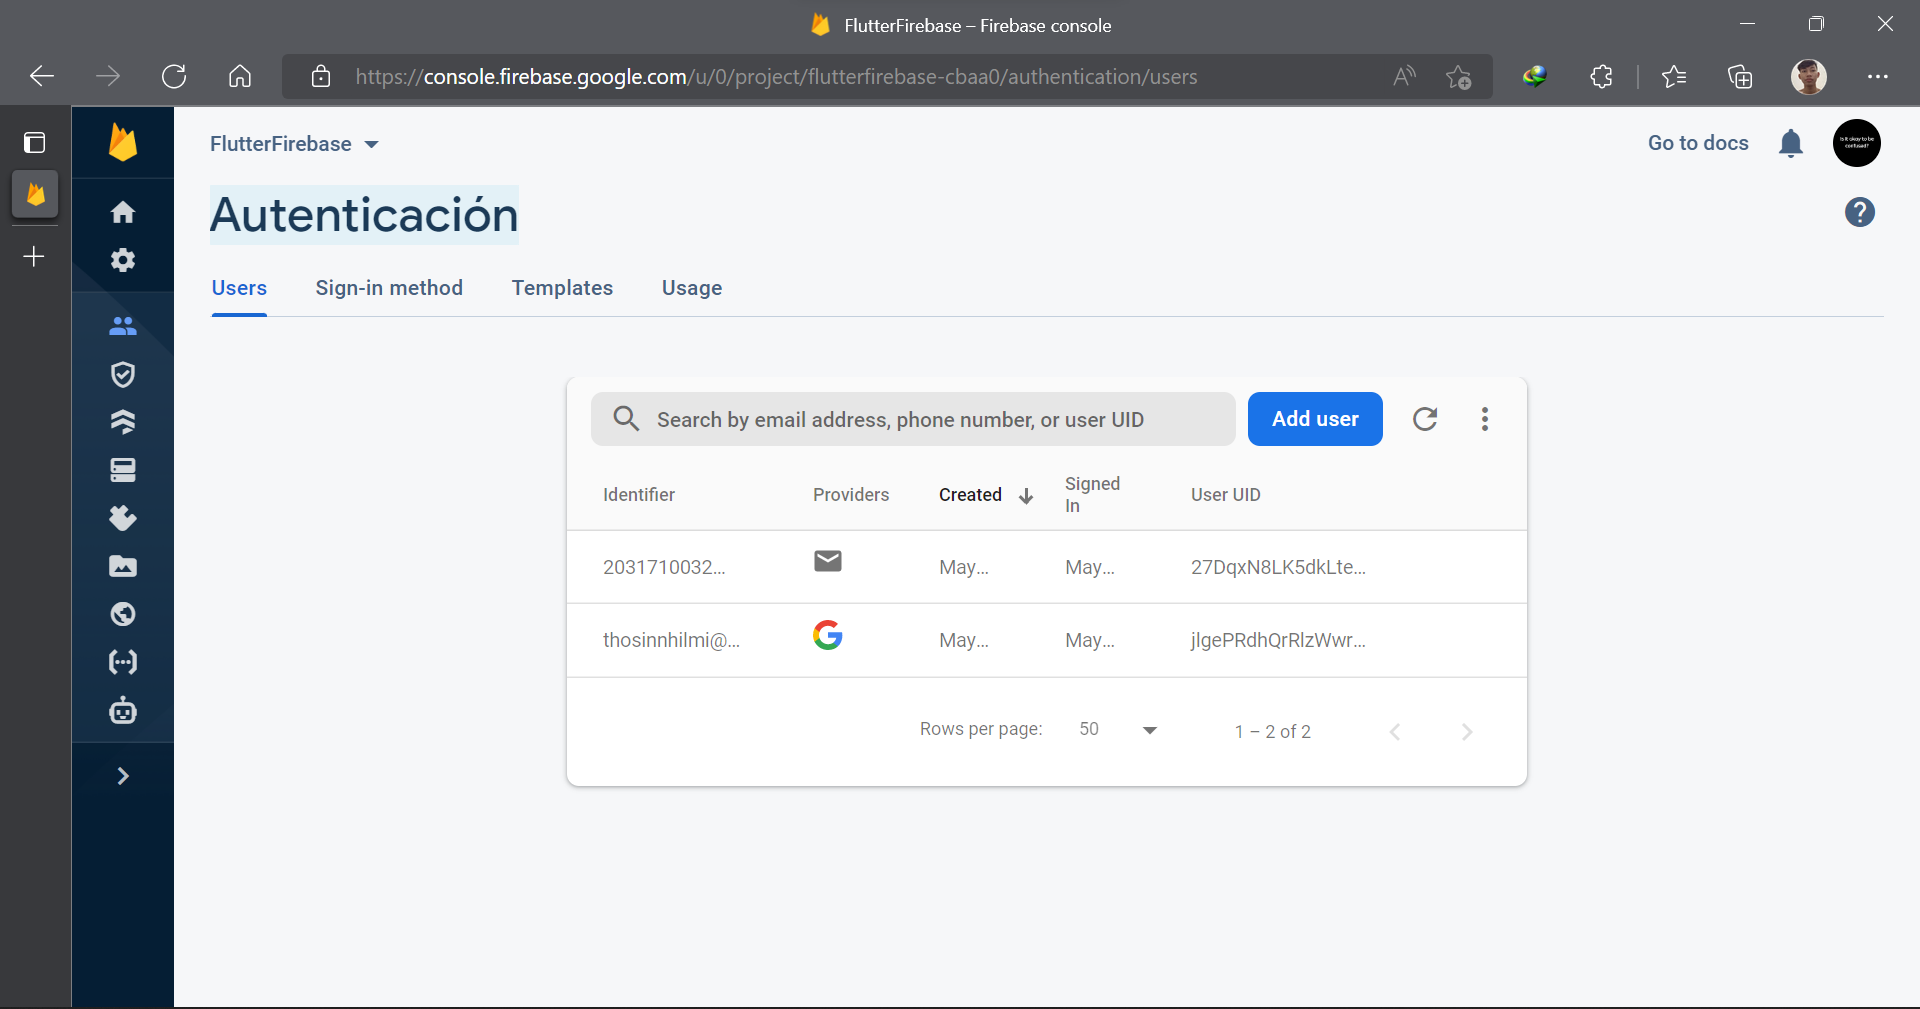Open the Authentication users panel icon
The width and height of the screenshot is (1920, 1009).
coord(122,325)
